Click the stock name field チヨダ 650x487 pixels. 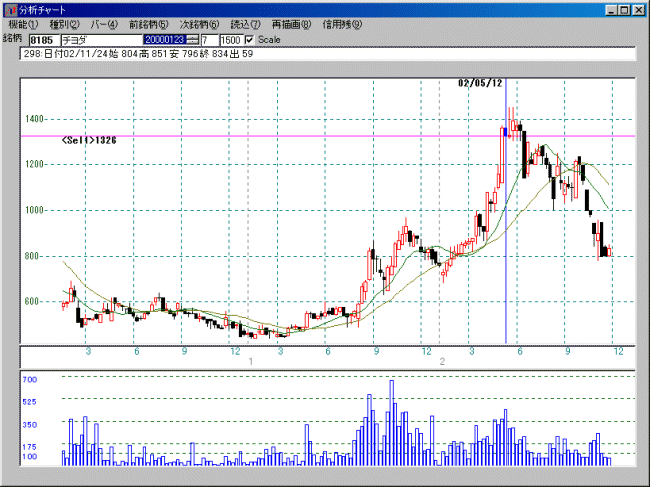102,40
